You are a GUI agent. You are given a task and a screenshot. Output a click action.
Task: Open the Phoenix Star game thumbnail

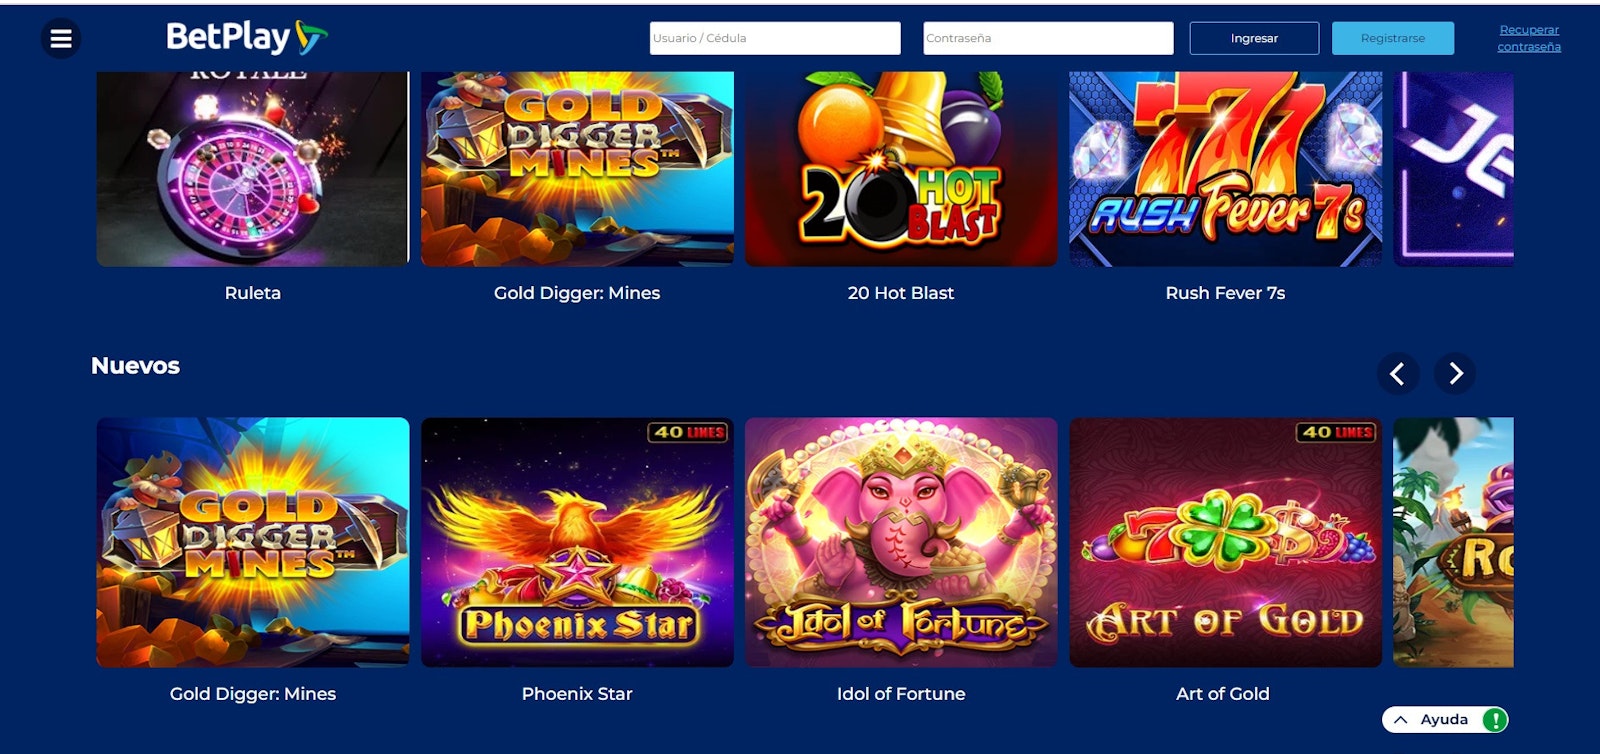[x=577, y=542]
